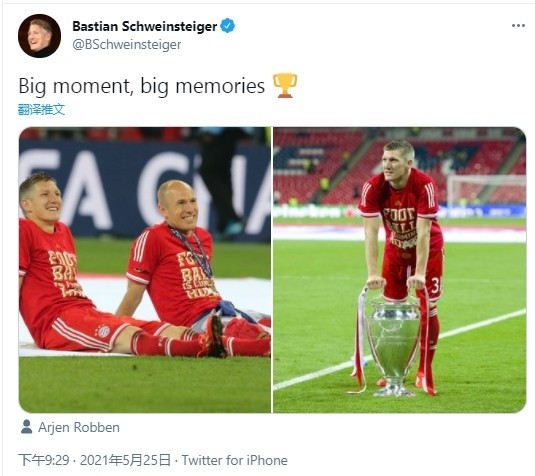Open the @BSchweinsteiger handle link

click(127, 45)
